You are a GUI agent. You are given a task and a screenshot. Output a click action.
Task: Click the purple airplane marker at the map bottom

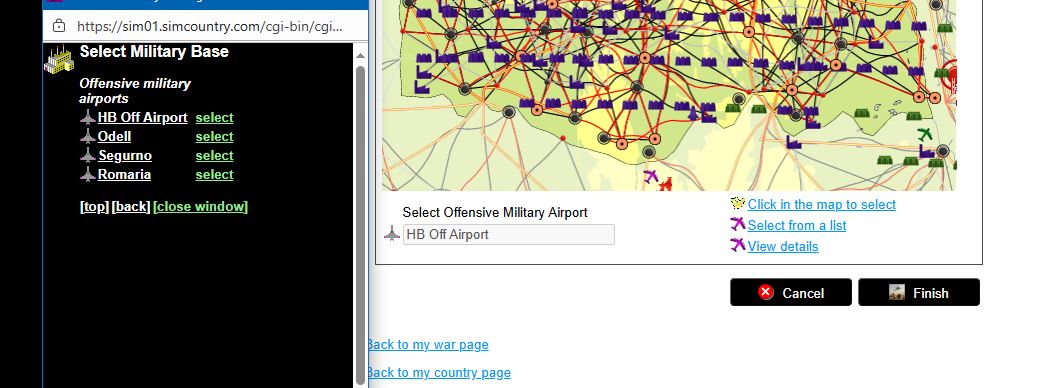pos(650,176)
